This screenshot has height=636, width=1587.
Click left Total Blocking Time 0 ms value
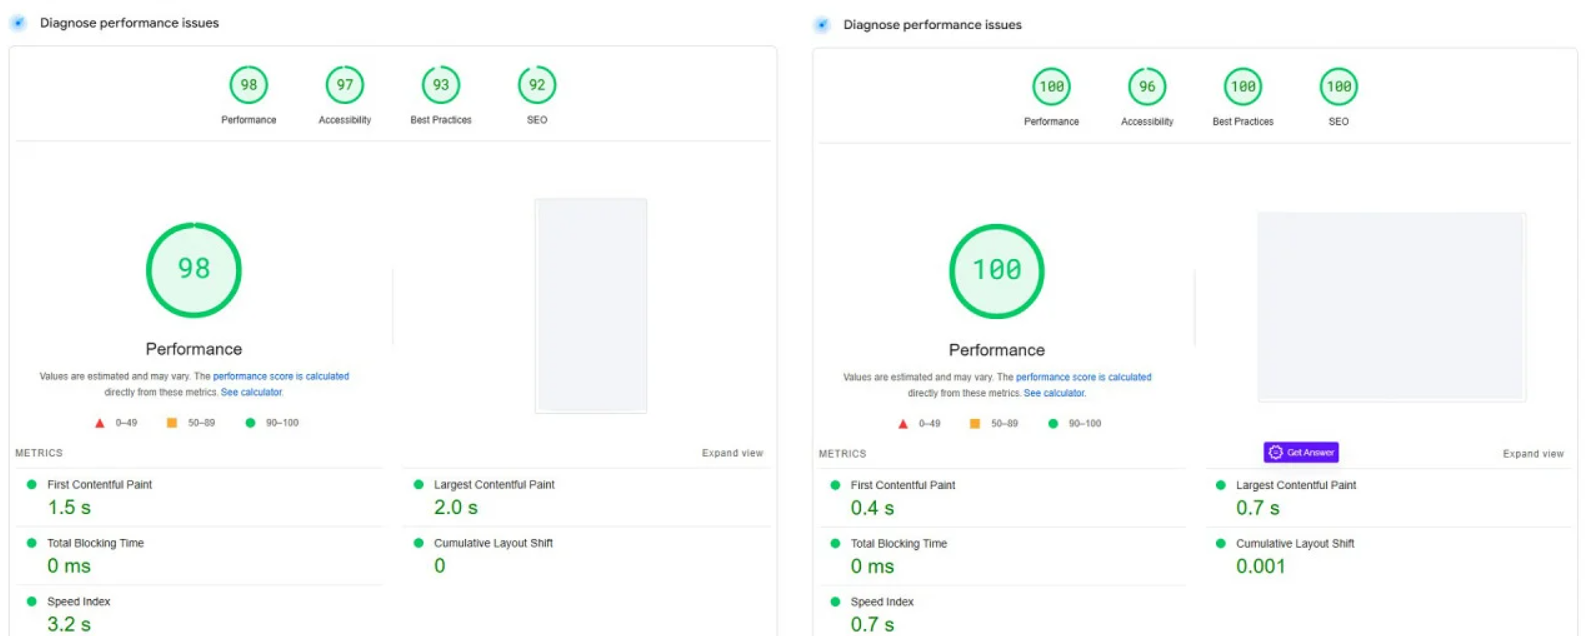tap(69, 566)
